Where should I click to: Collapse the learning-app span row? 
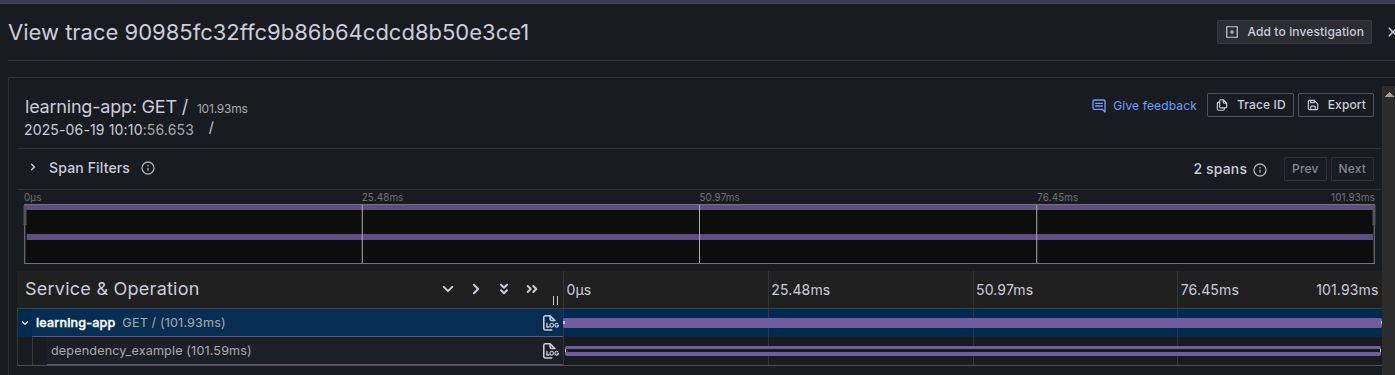coord(25,323)
